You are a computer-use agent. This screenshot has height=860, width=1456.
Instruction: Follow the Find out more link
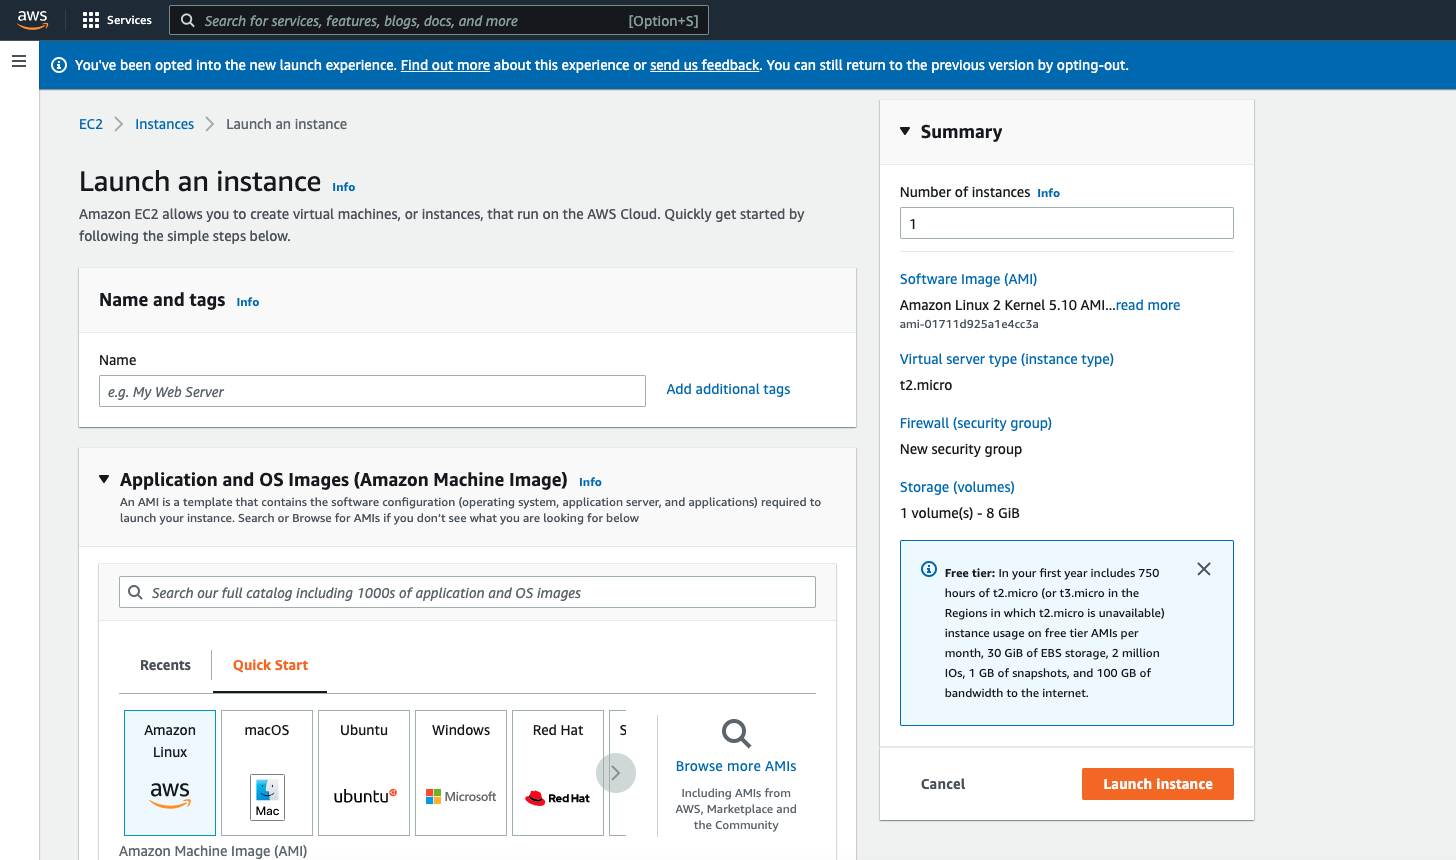tap(445, 65)
